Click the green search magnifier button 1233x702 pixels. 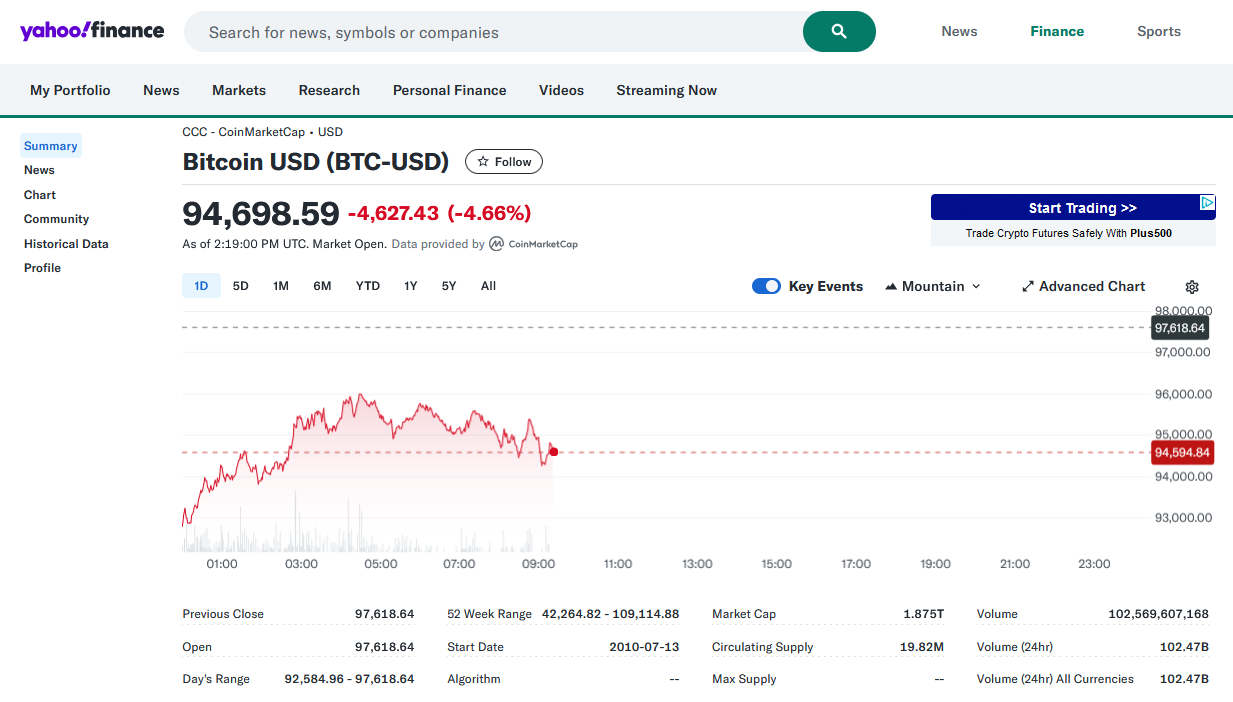click(x=839, y=32)
